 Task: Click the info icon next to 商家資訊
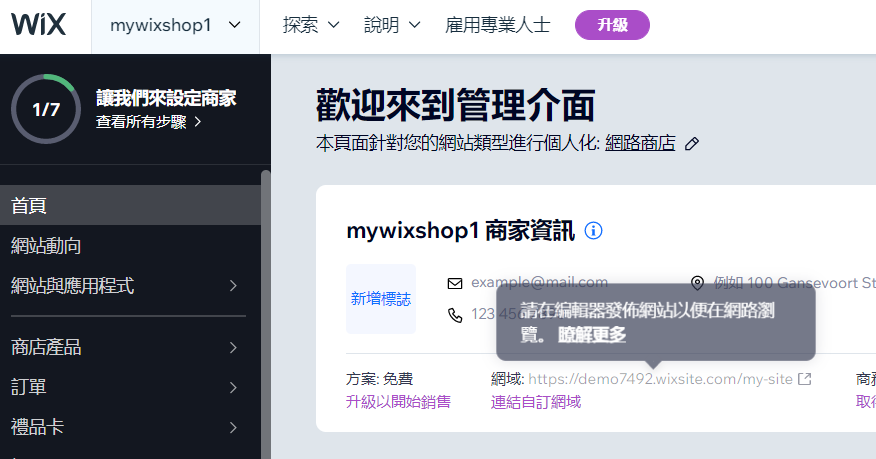(593, 231)
